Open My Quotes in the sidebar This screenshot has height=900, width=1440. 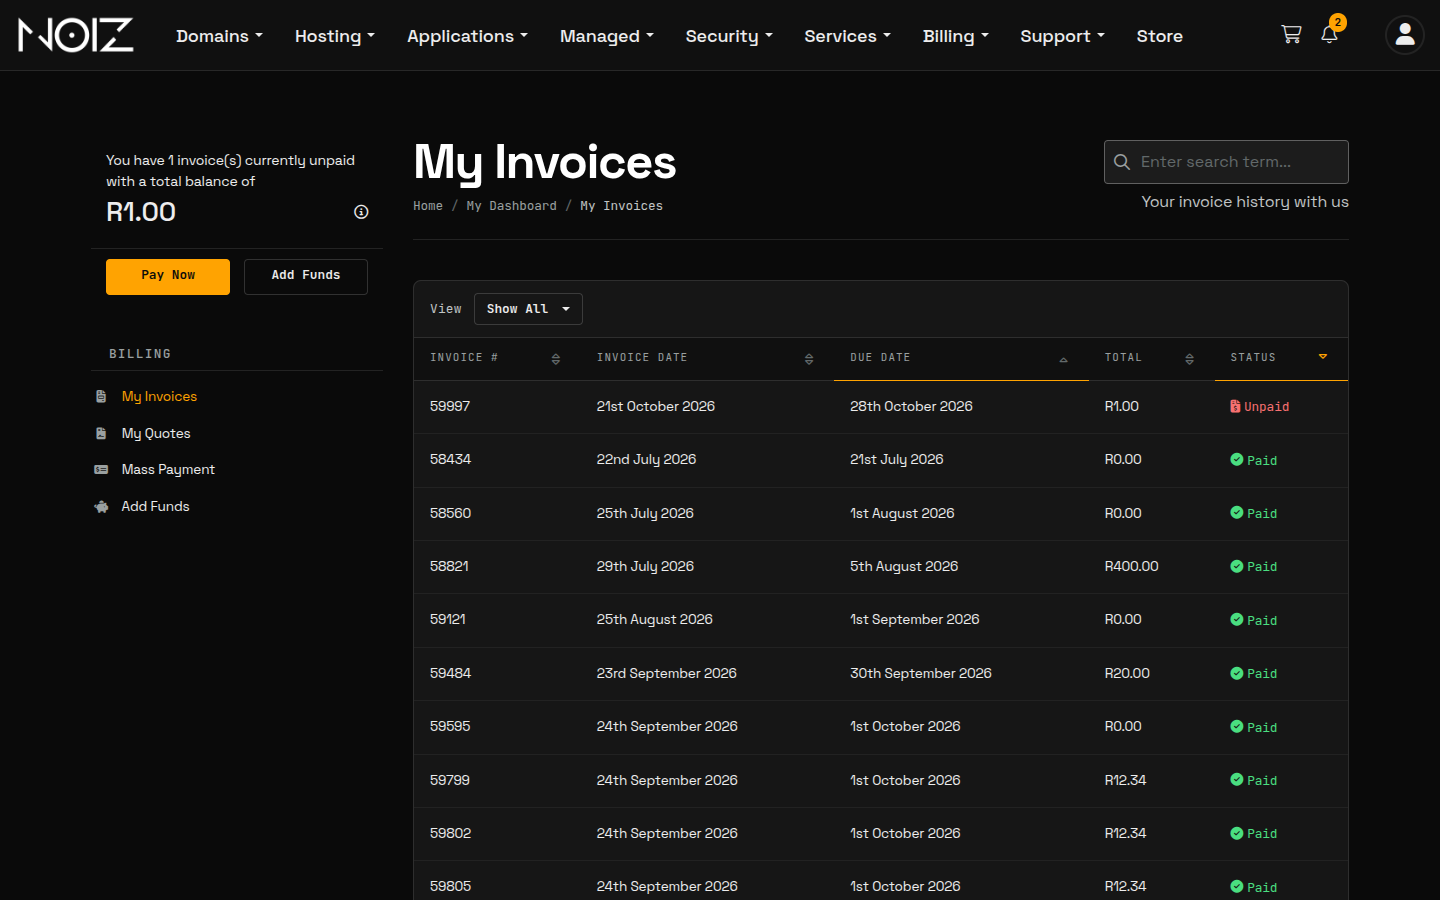point(156,434)
